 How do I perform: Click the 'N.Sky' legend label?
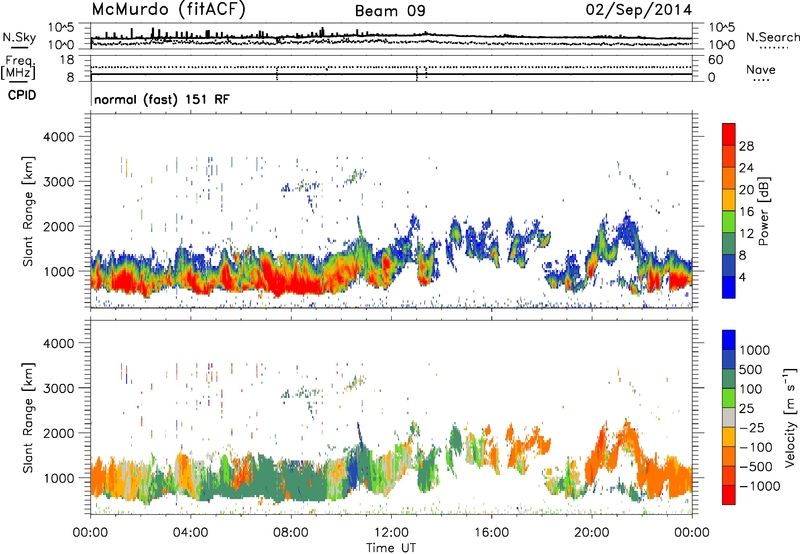pos(19,37)
